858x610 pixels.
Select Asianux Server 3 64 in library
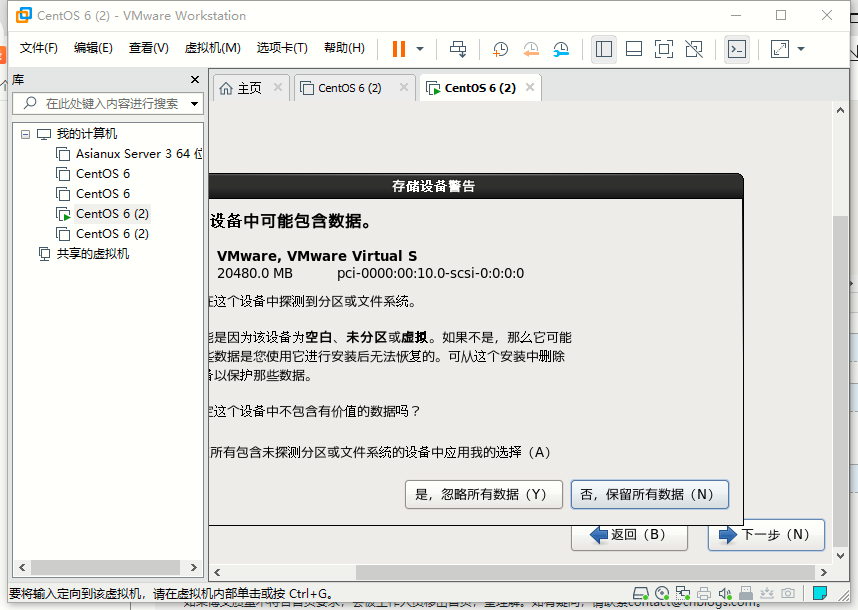pyautogui.click(x=129, y=154)
